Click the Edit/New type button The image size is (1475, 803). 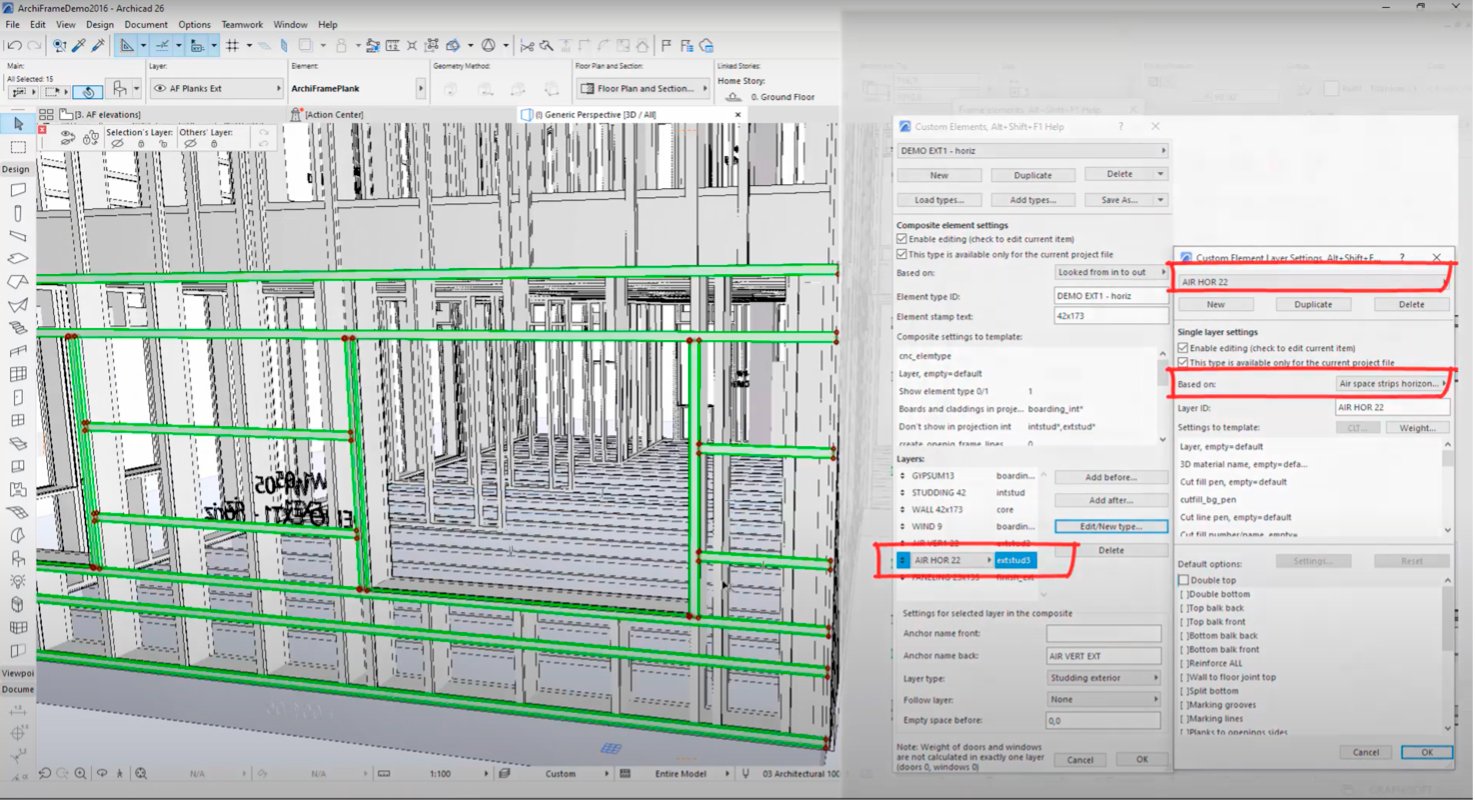[x=1111, y=526]
